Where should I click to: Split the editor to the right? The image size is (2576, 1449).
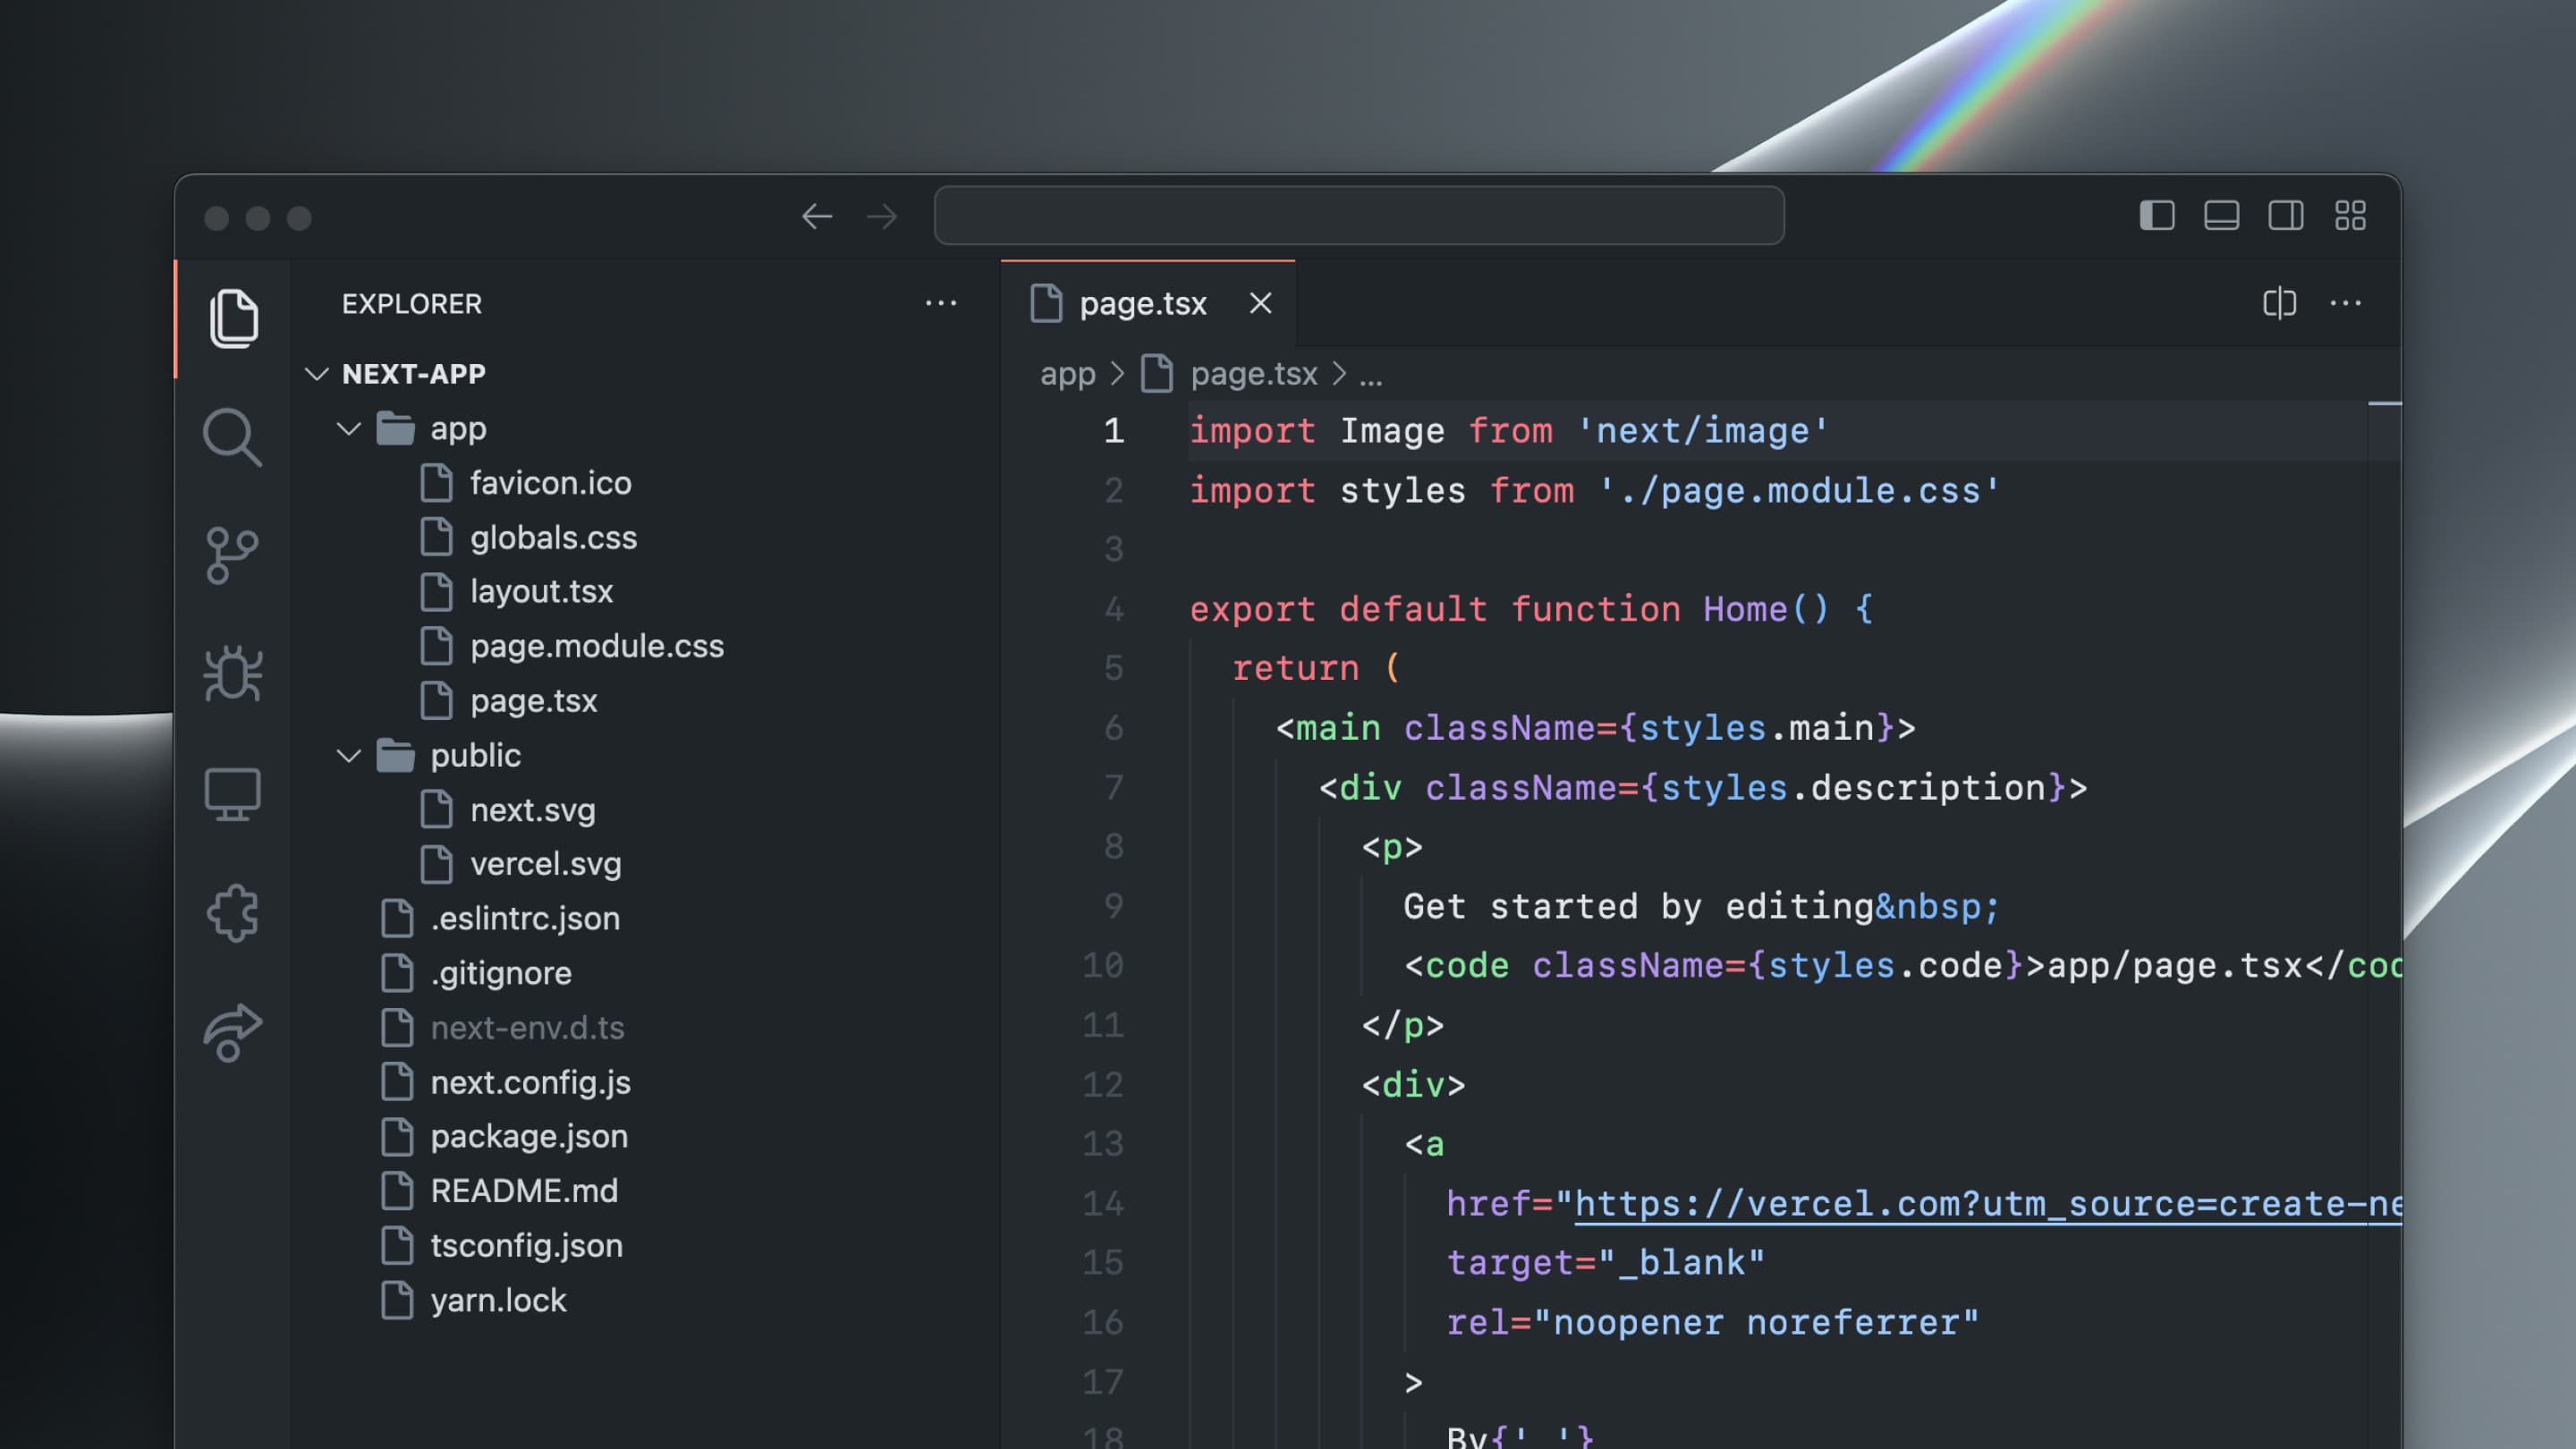2279,303
